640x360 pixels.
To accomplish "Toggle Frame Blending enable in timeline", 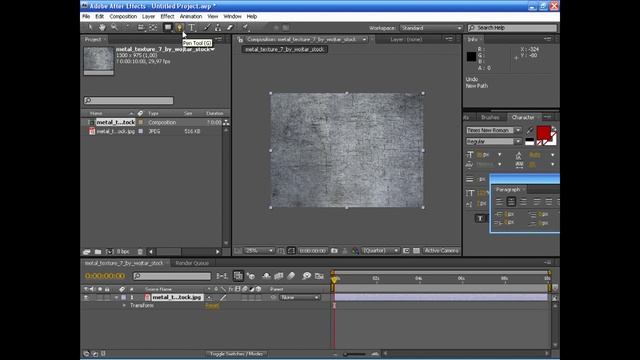I will pos(279,276).
